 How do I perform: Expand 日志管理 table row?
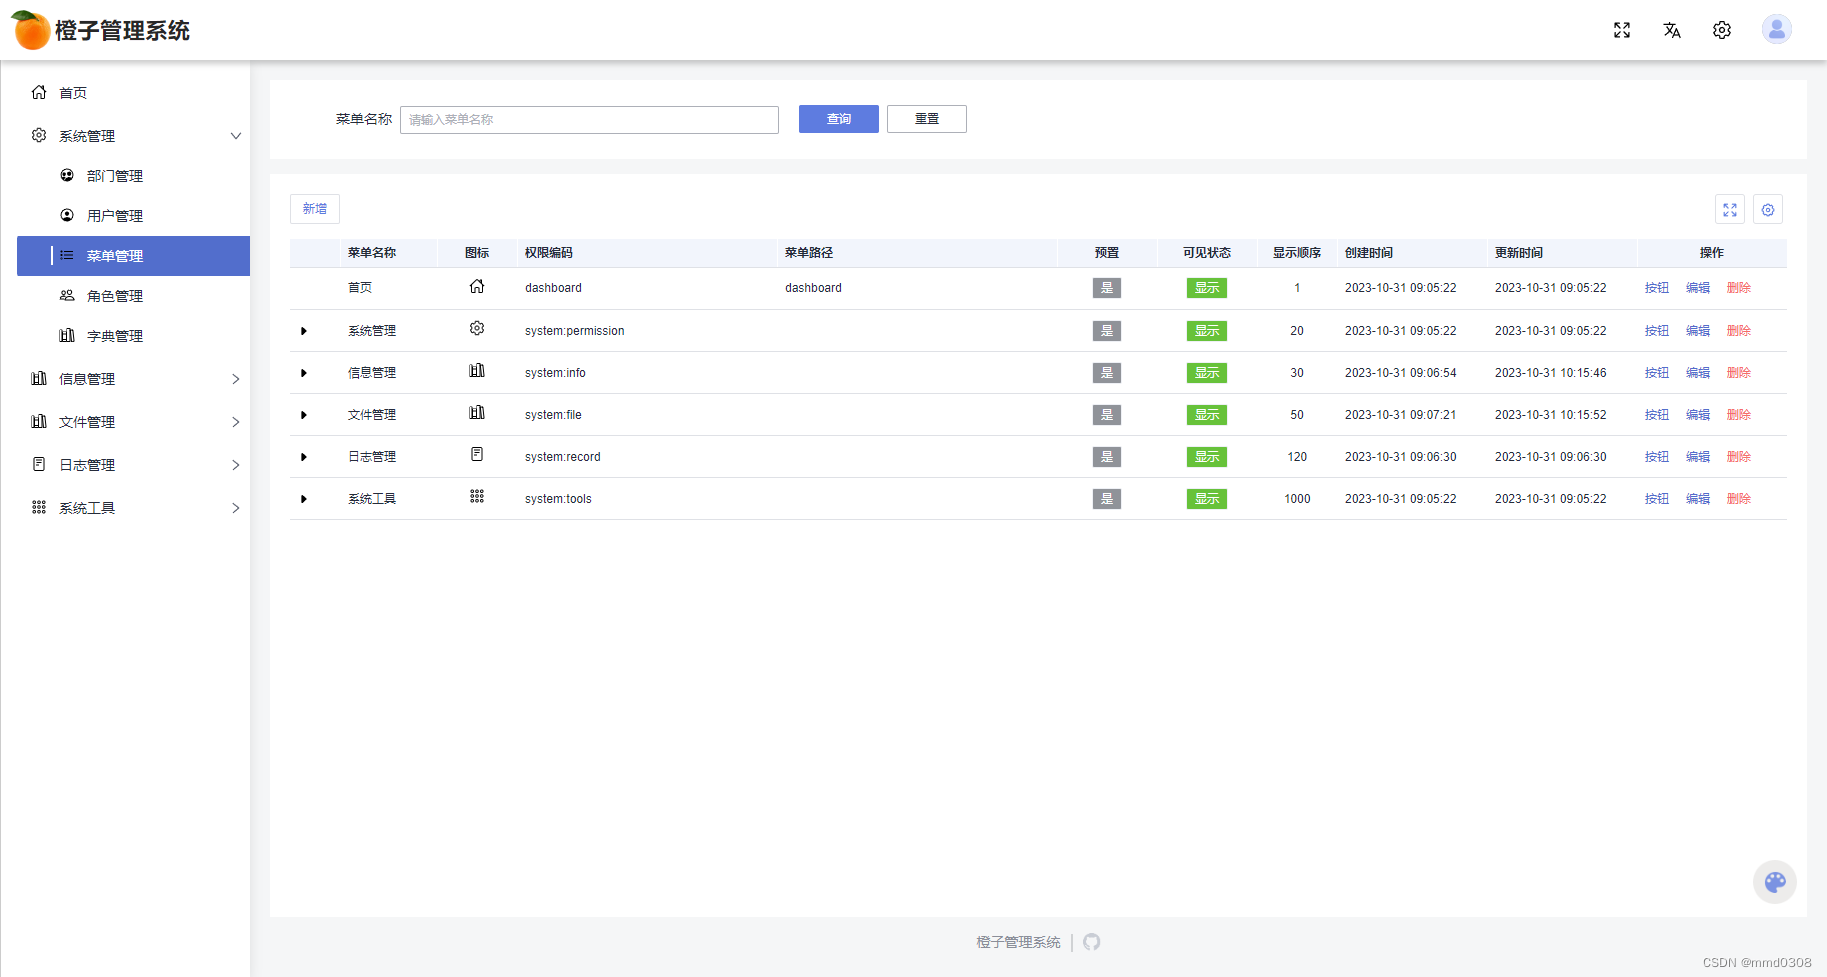[304, 457]
